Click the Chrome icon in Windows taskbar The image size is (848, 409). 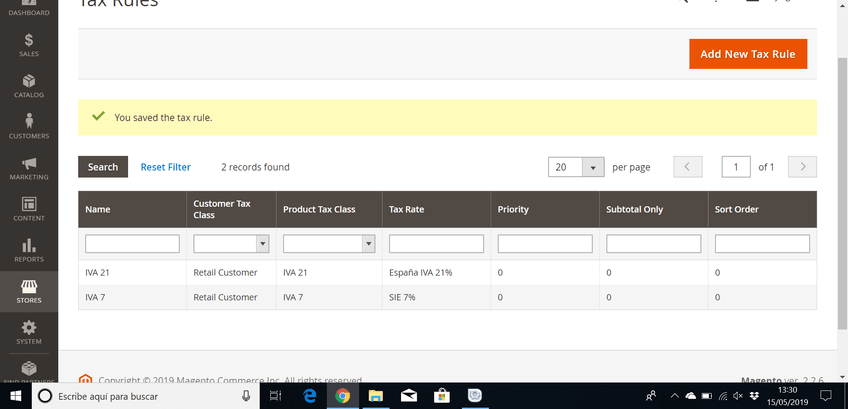(342, 396)
